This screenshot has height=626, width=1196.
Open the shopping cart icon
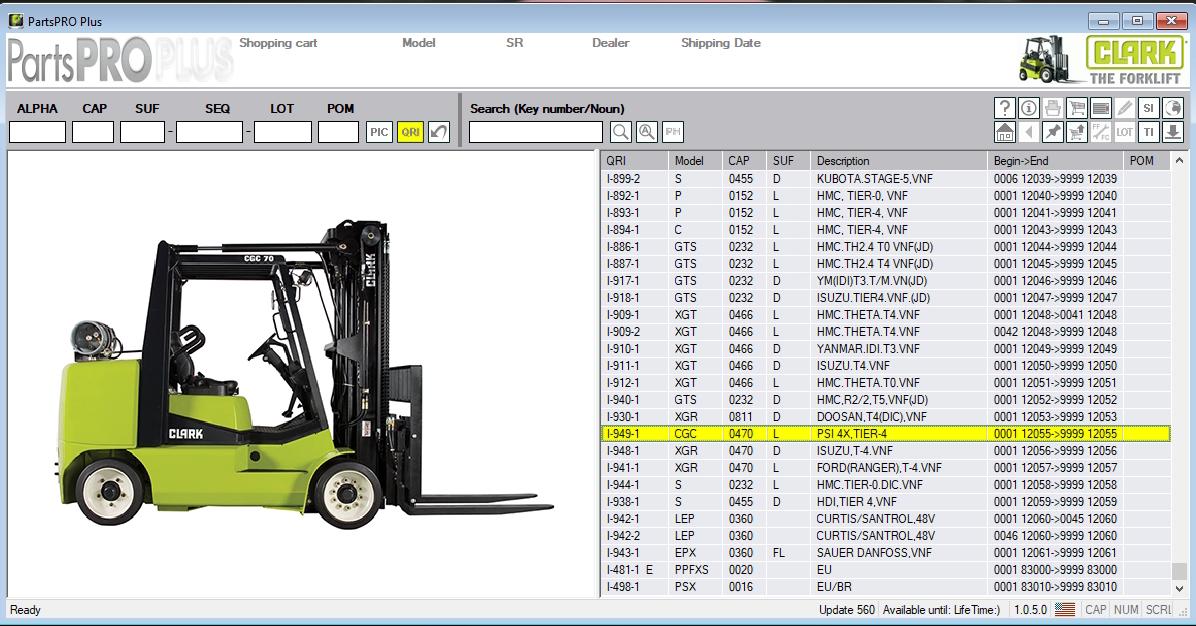[1076, 108]
